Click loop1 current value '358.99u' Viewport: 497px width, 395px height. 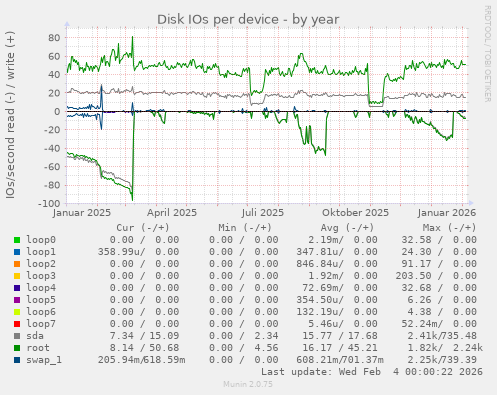click(120, 252)
